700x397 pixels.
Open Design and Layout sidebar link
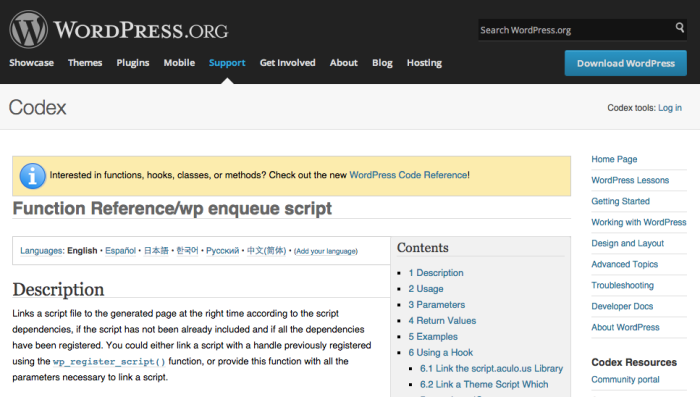point(628,243)
